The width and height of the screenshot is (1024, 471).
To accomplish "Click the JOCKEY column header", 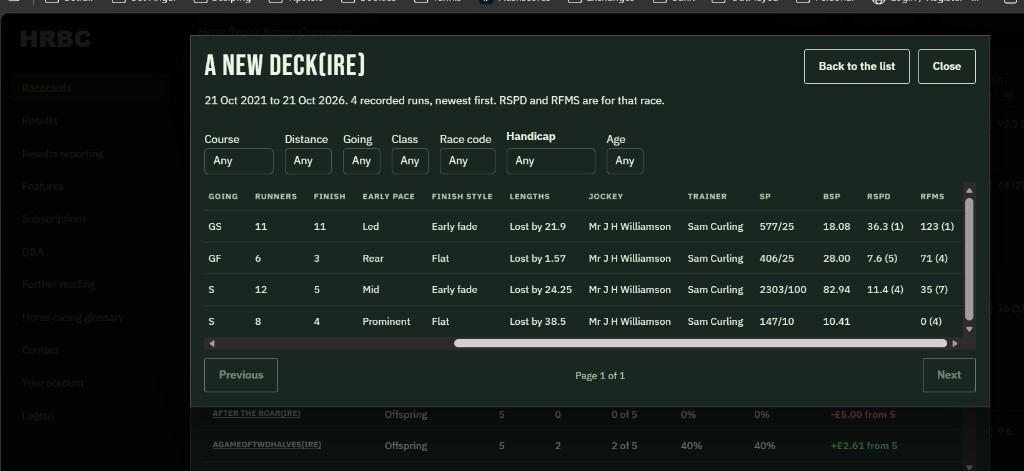I will click(605, 196).
